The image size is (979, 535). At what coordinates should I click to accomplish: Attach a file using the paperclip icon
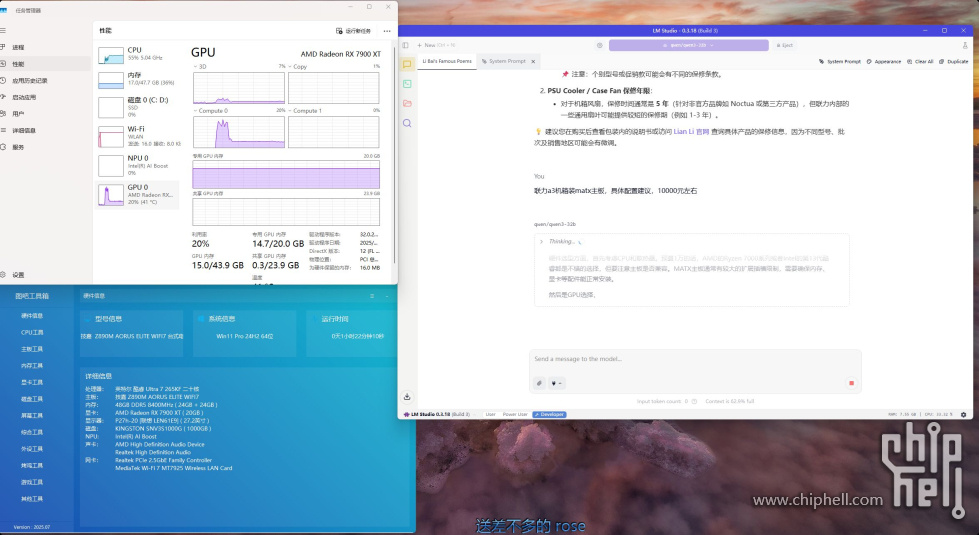(539, 383)
